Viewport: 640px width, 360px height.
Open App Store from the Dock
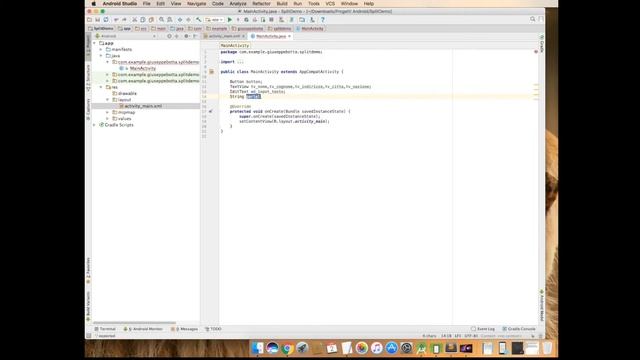pyautogui.click(x=391, y=348)
